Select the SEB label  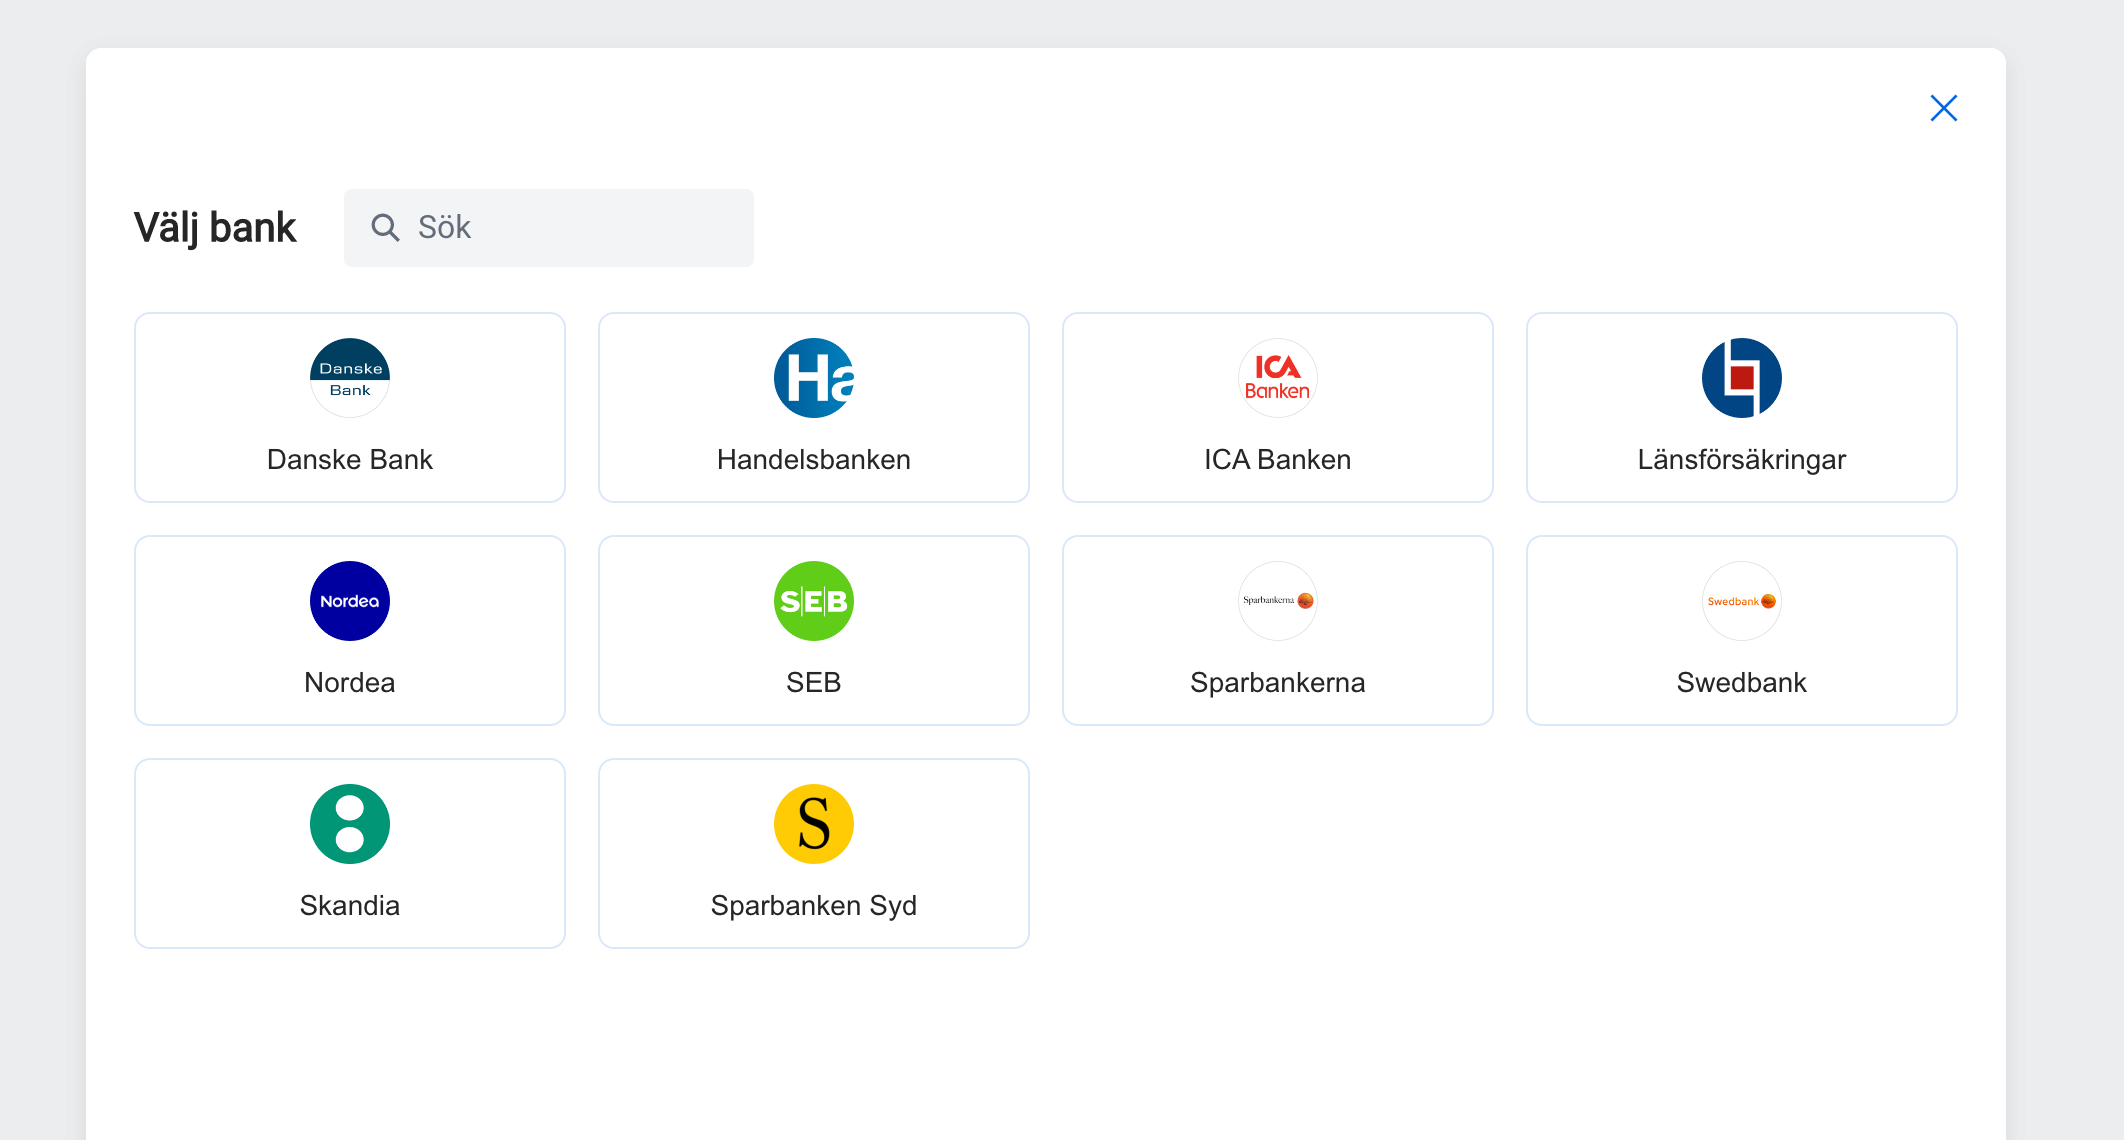tap(814, 683)
